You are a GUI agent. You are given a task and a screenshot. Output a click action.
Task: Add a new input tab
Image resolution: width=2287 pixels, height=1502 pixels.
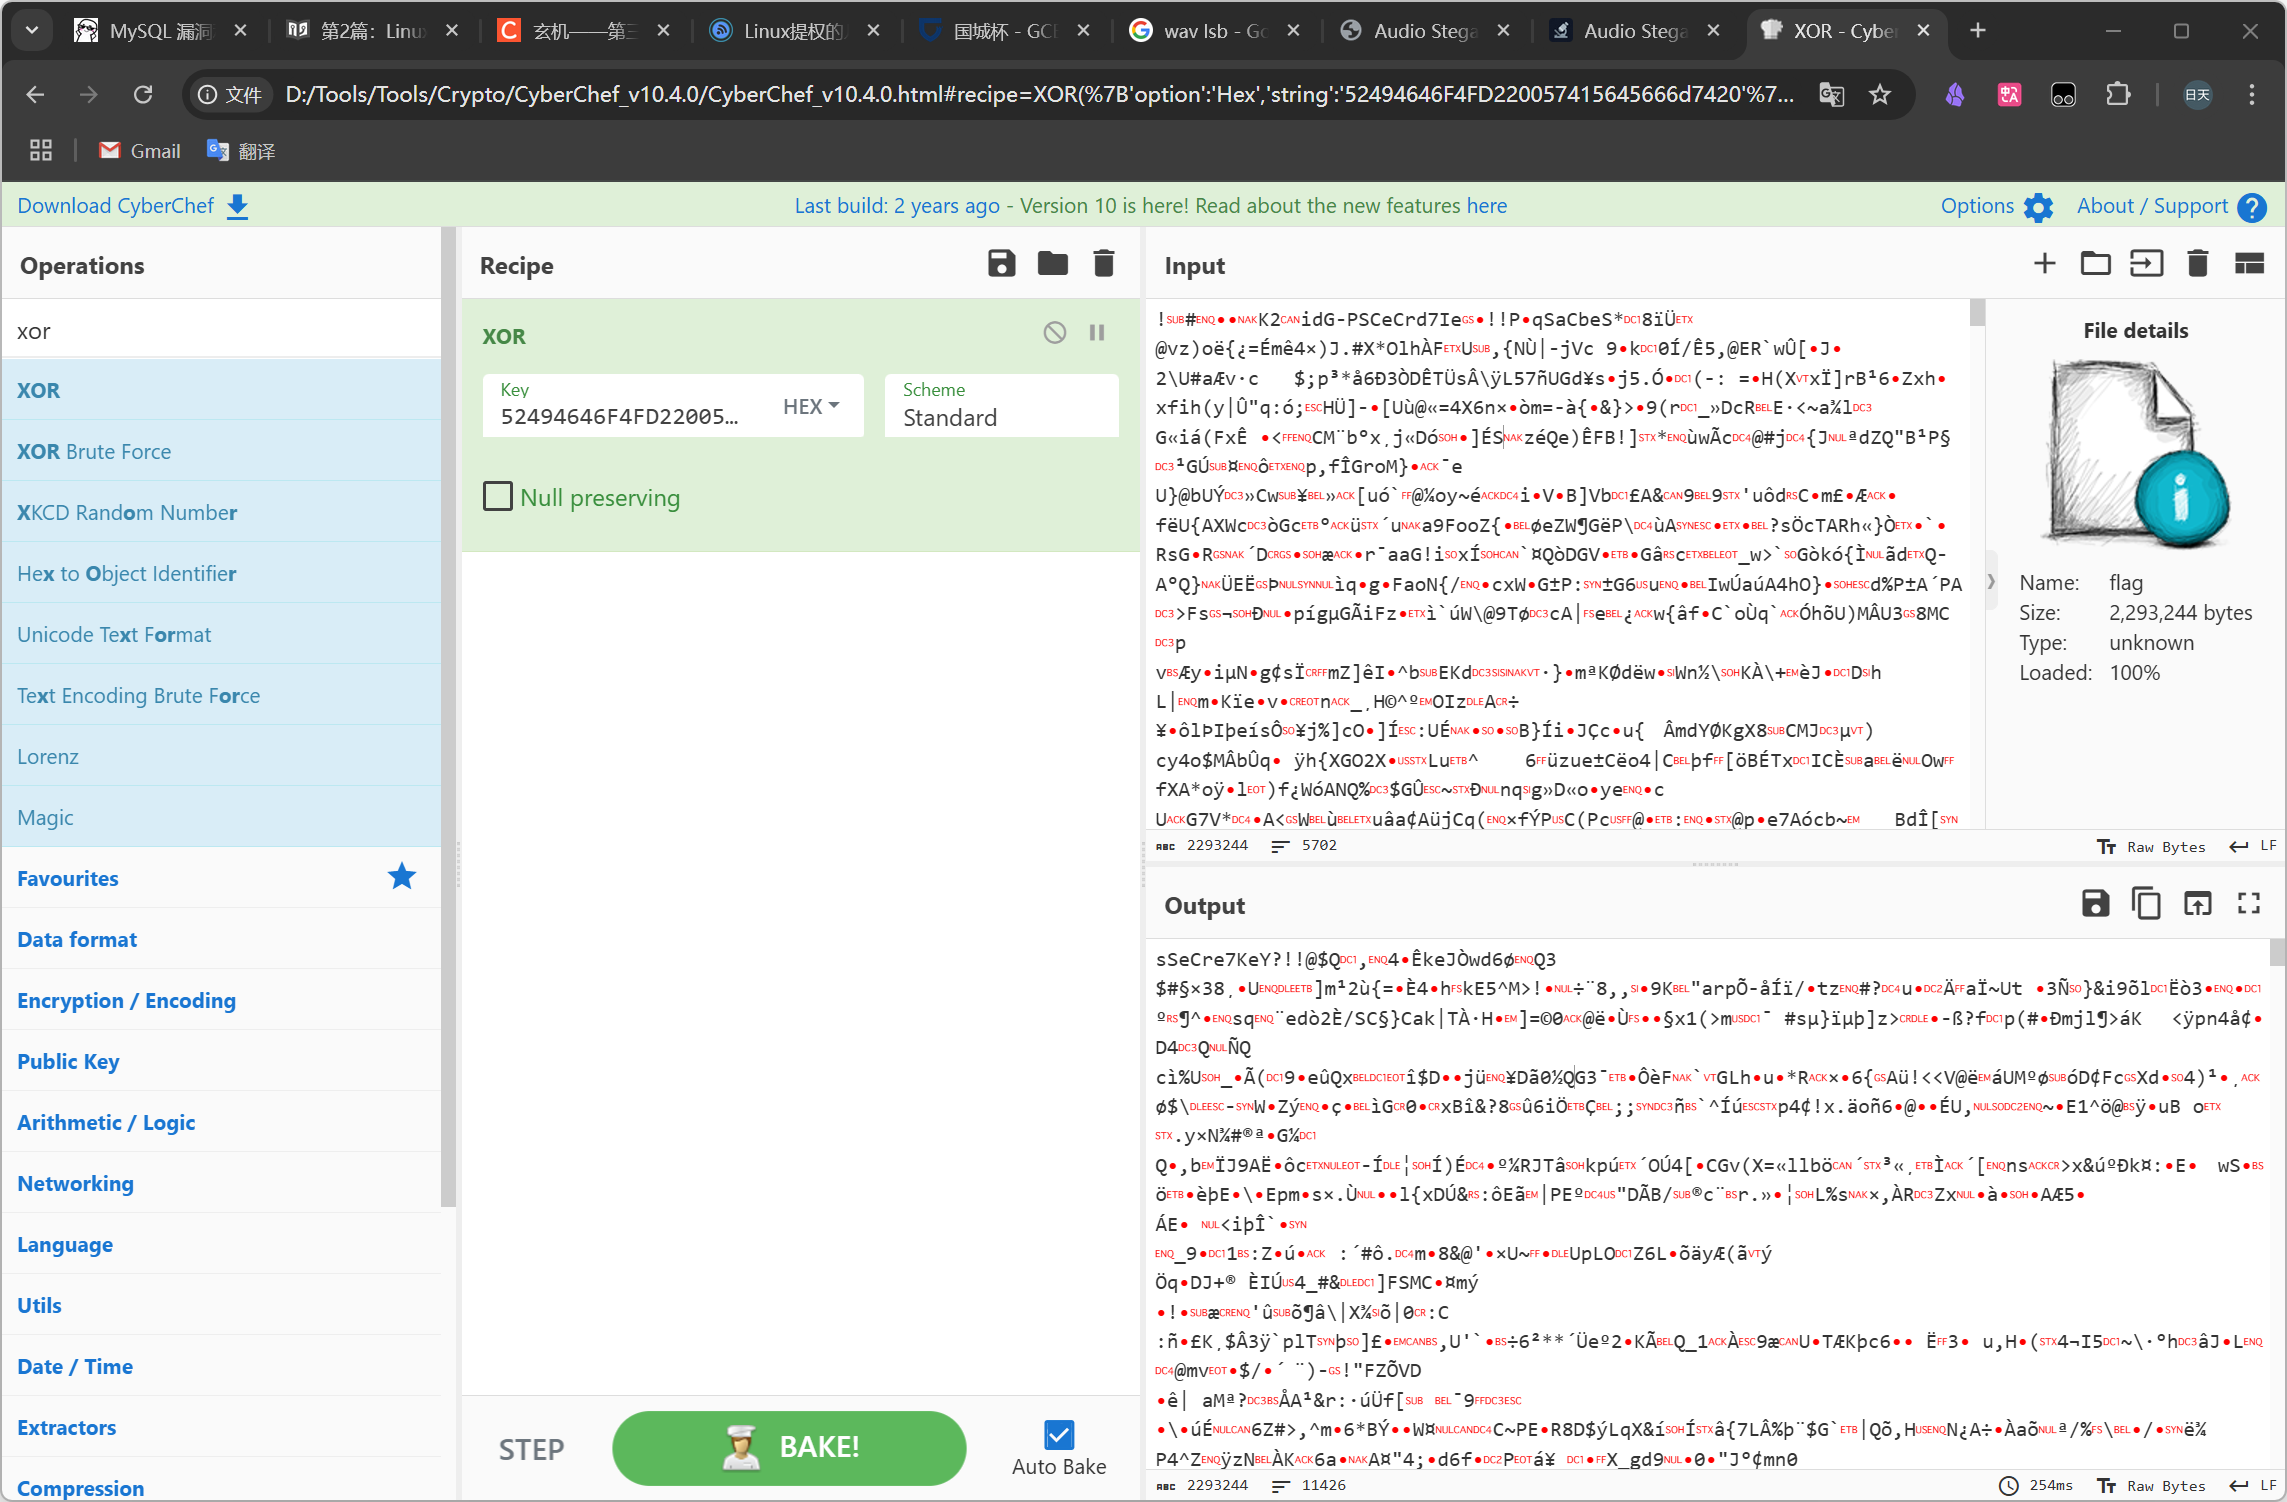[x=2044, y=264]
